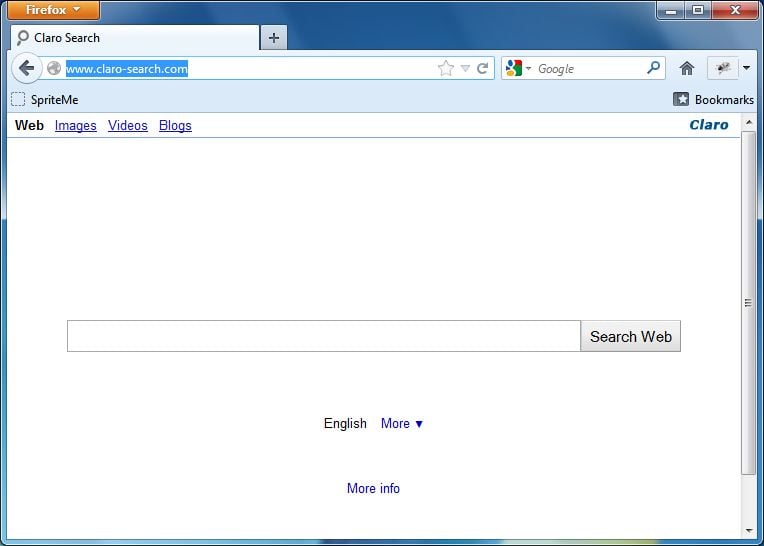Open the dropdown arrow beside the bug add-on icon
764x546 pixels.
pos(746,68)
